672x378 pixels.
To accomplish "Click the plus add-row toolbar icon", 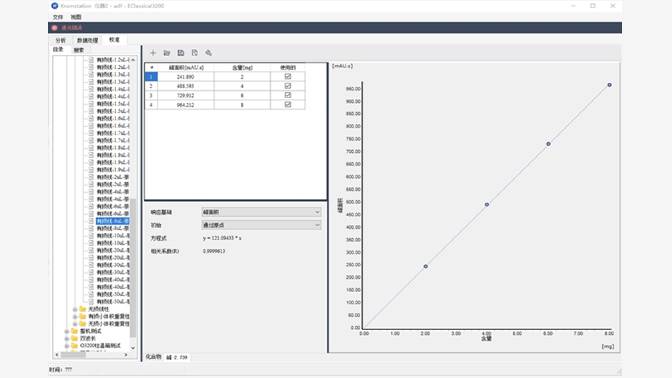I will [153, 53].
